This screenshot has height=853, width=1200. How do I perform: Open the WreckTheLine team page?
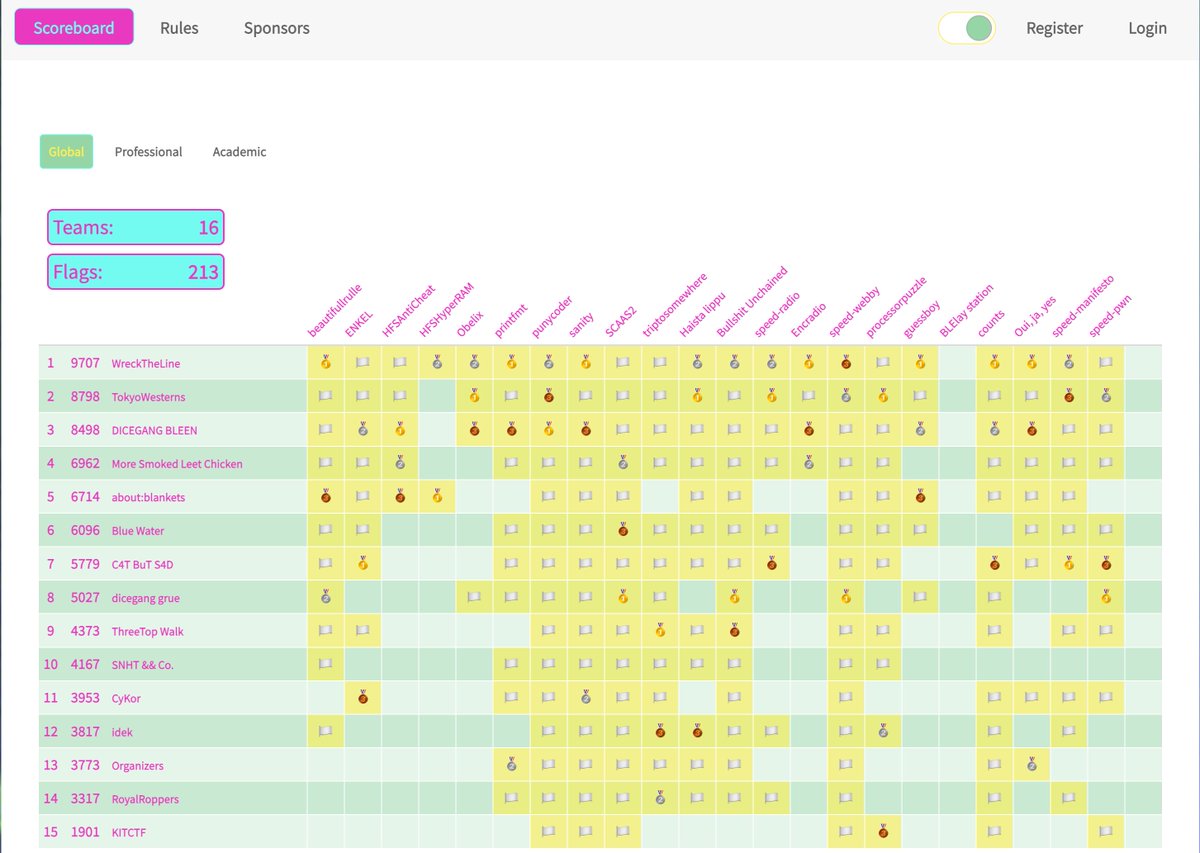point(146,364)
